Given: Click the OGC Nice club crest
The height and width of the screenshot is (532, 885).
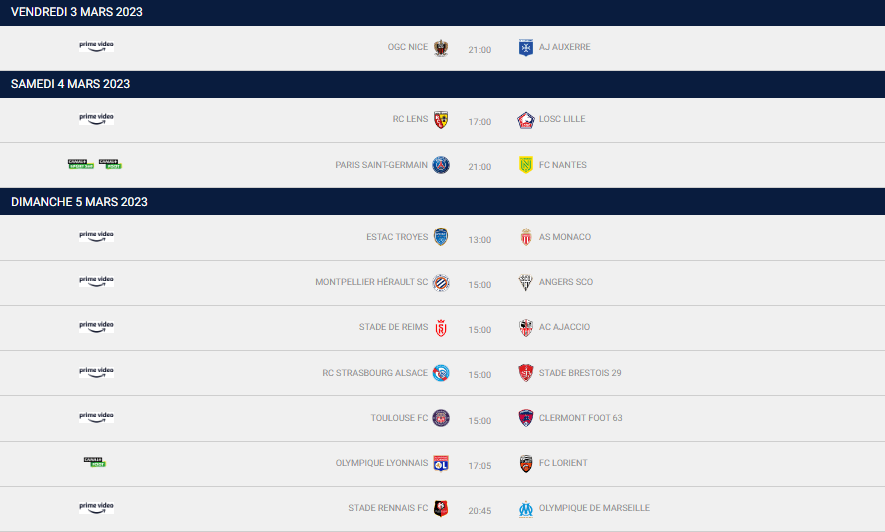Looking at the screenshot, I should [x=441, y=48].
